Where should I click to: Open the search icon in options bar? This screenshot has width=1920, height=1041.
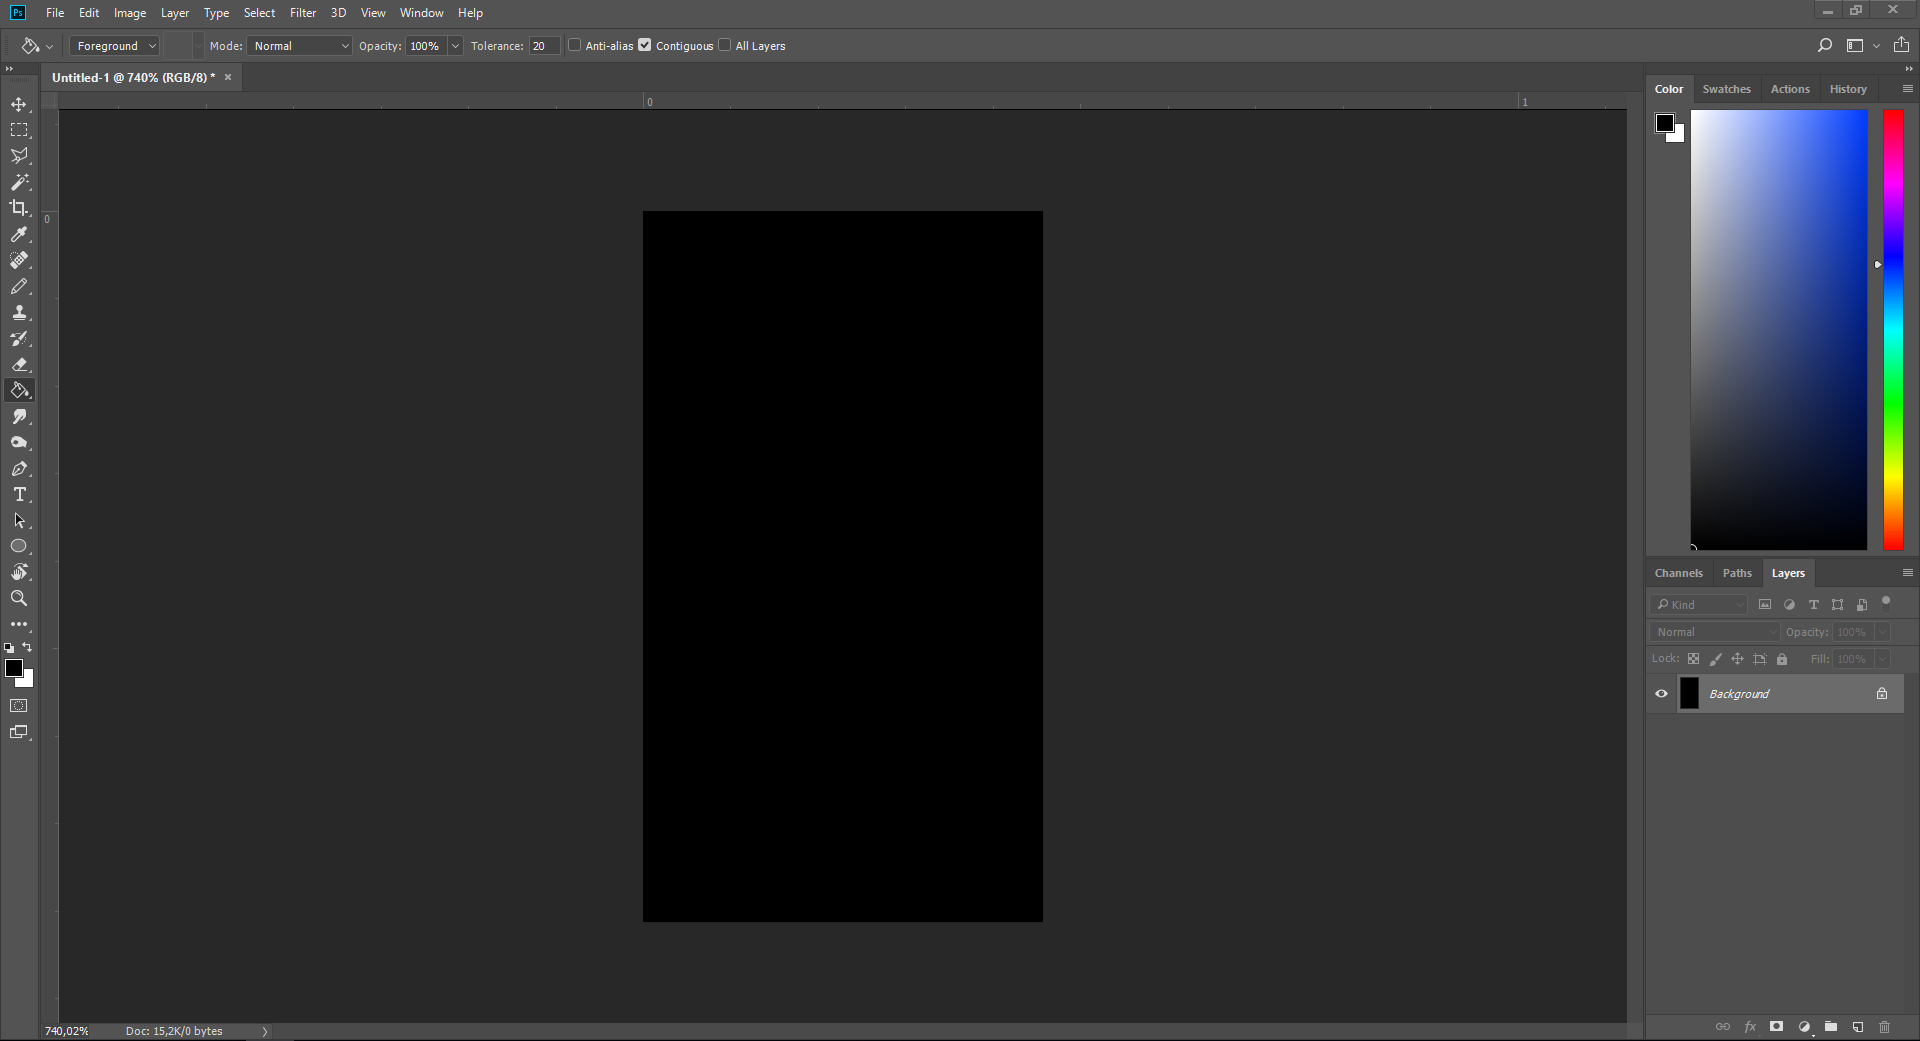1825,45
